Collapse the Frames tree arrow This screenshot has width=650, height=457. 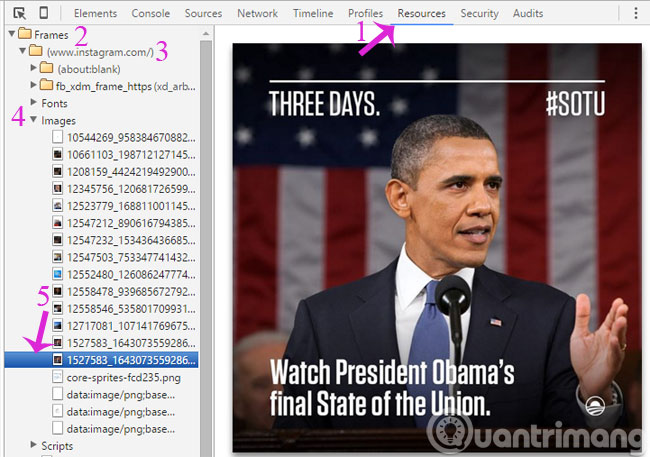(x=12, y=34)
